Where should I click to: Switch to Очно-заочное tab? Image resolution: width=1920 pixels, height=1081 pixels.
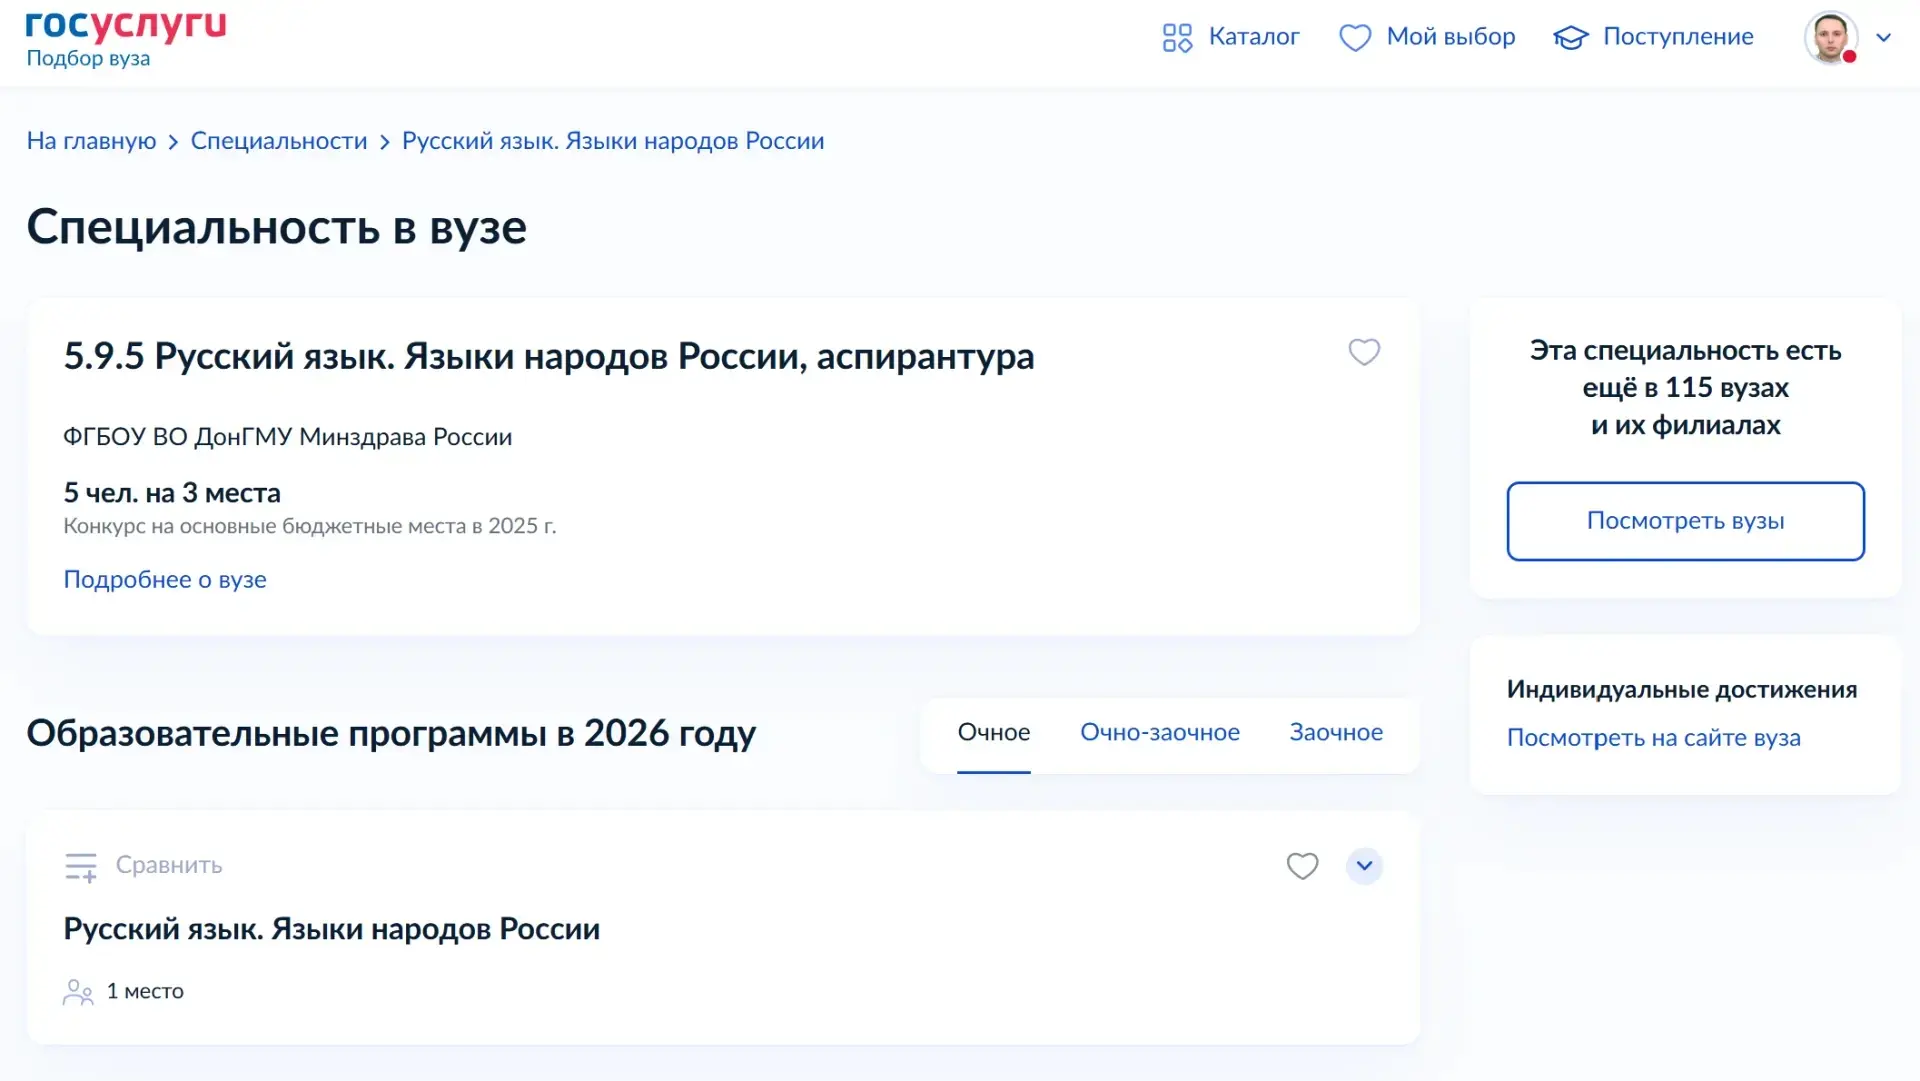[1159, 733]
